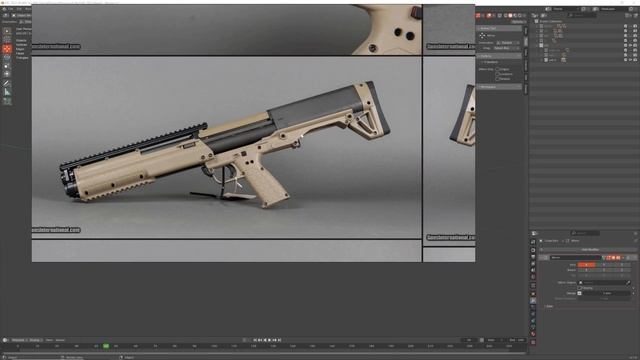The height and width of the screenshot is (360, 640).
Task: Select the active orange Move tool
Action: pyautogui.click(x=7, y=49)
